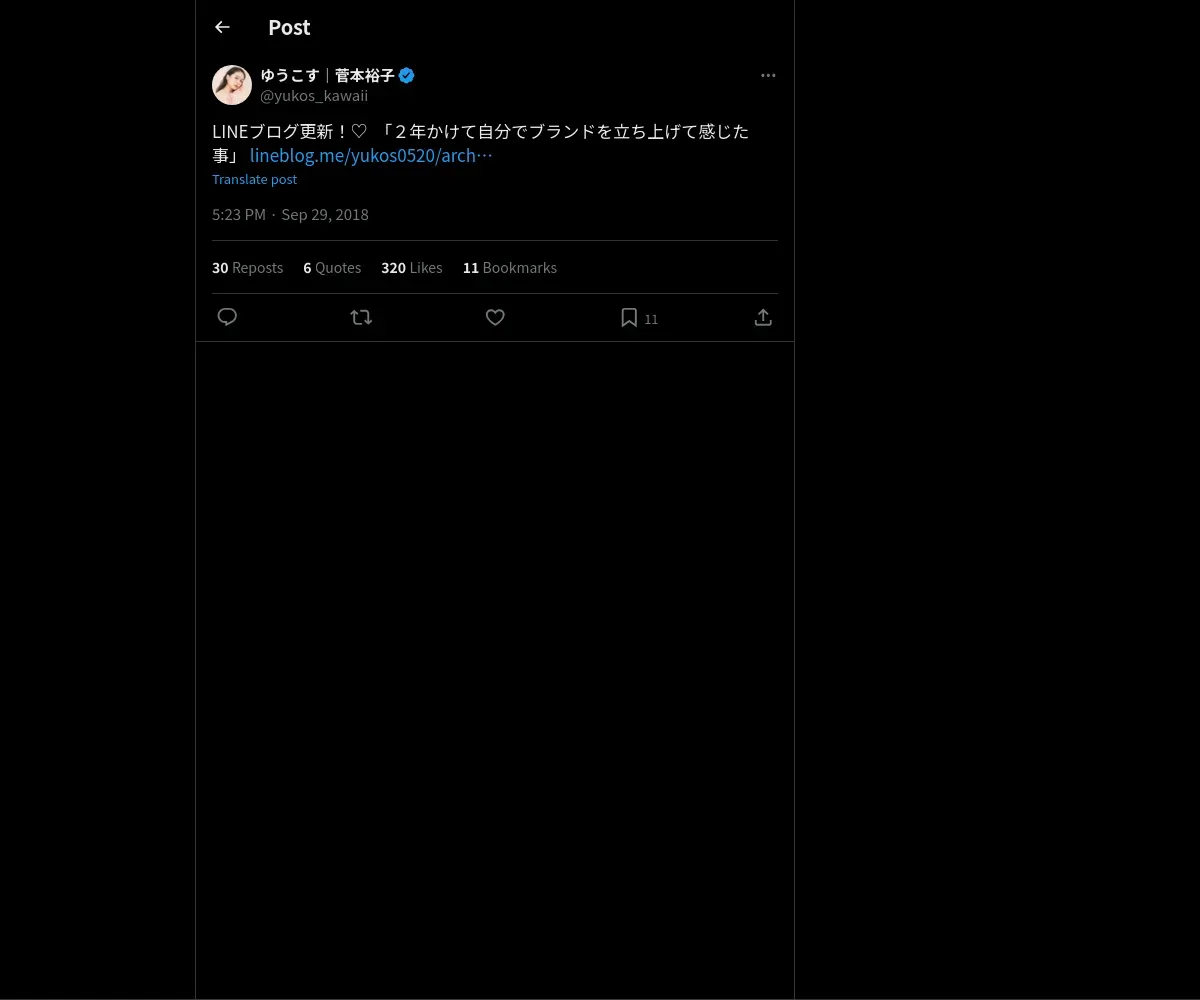
Task: Open the lineblog.me link in the post
Action: [x=371, y=156]
